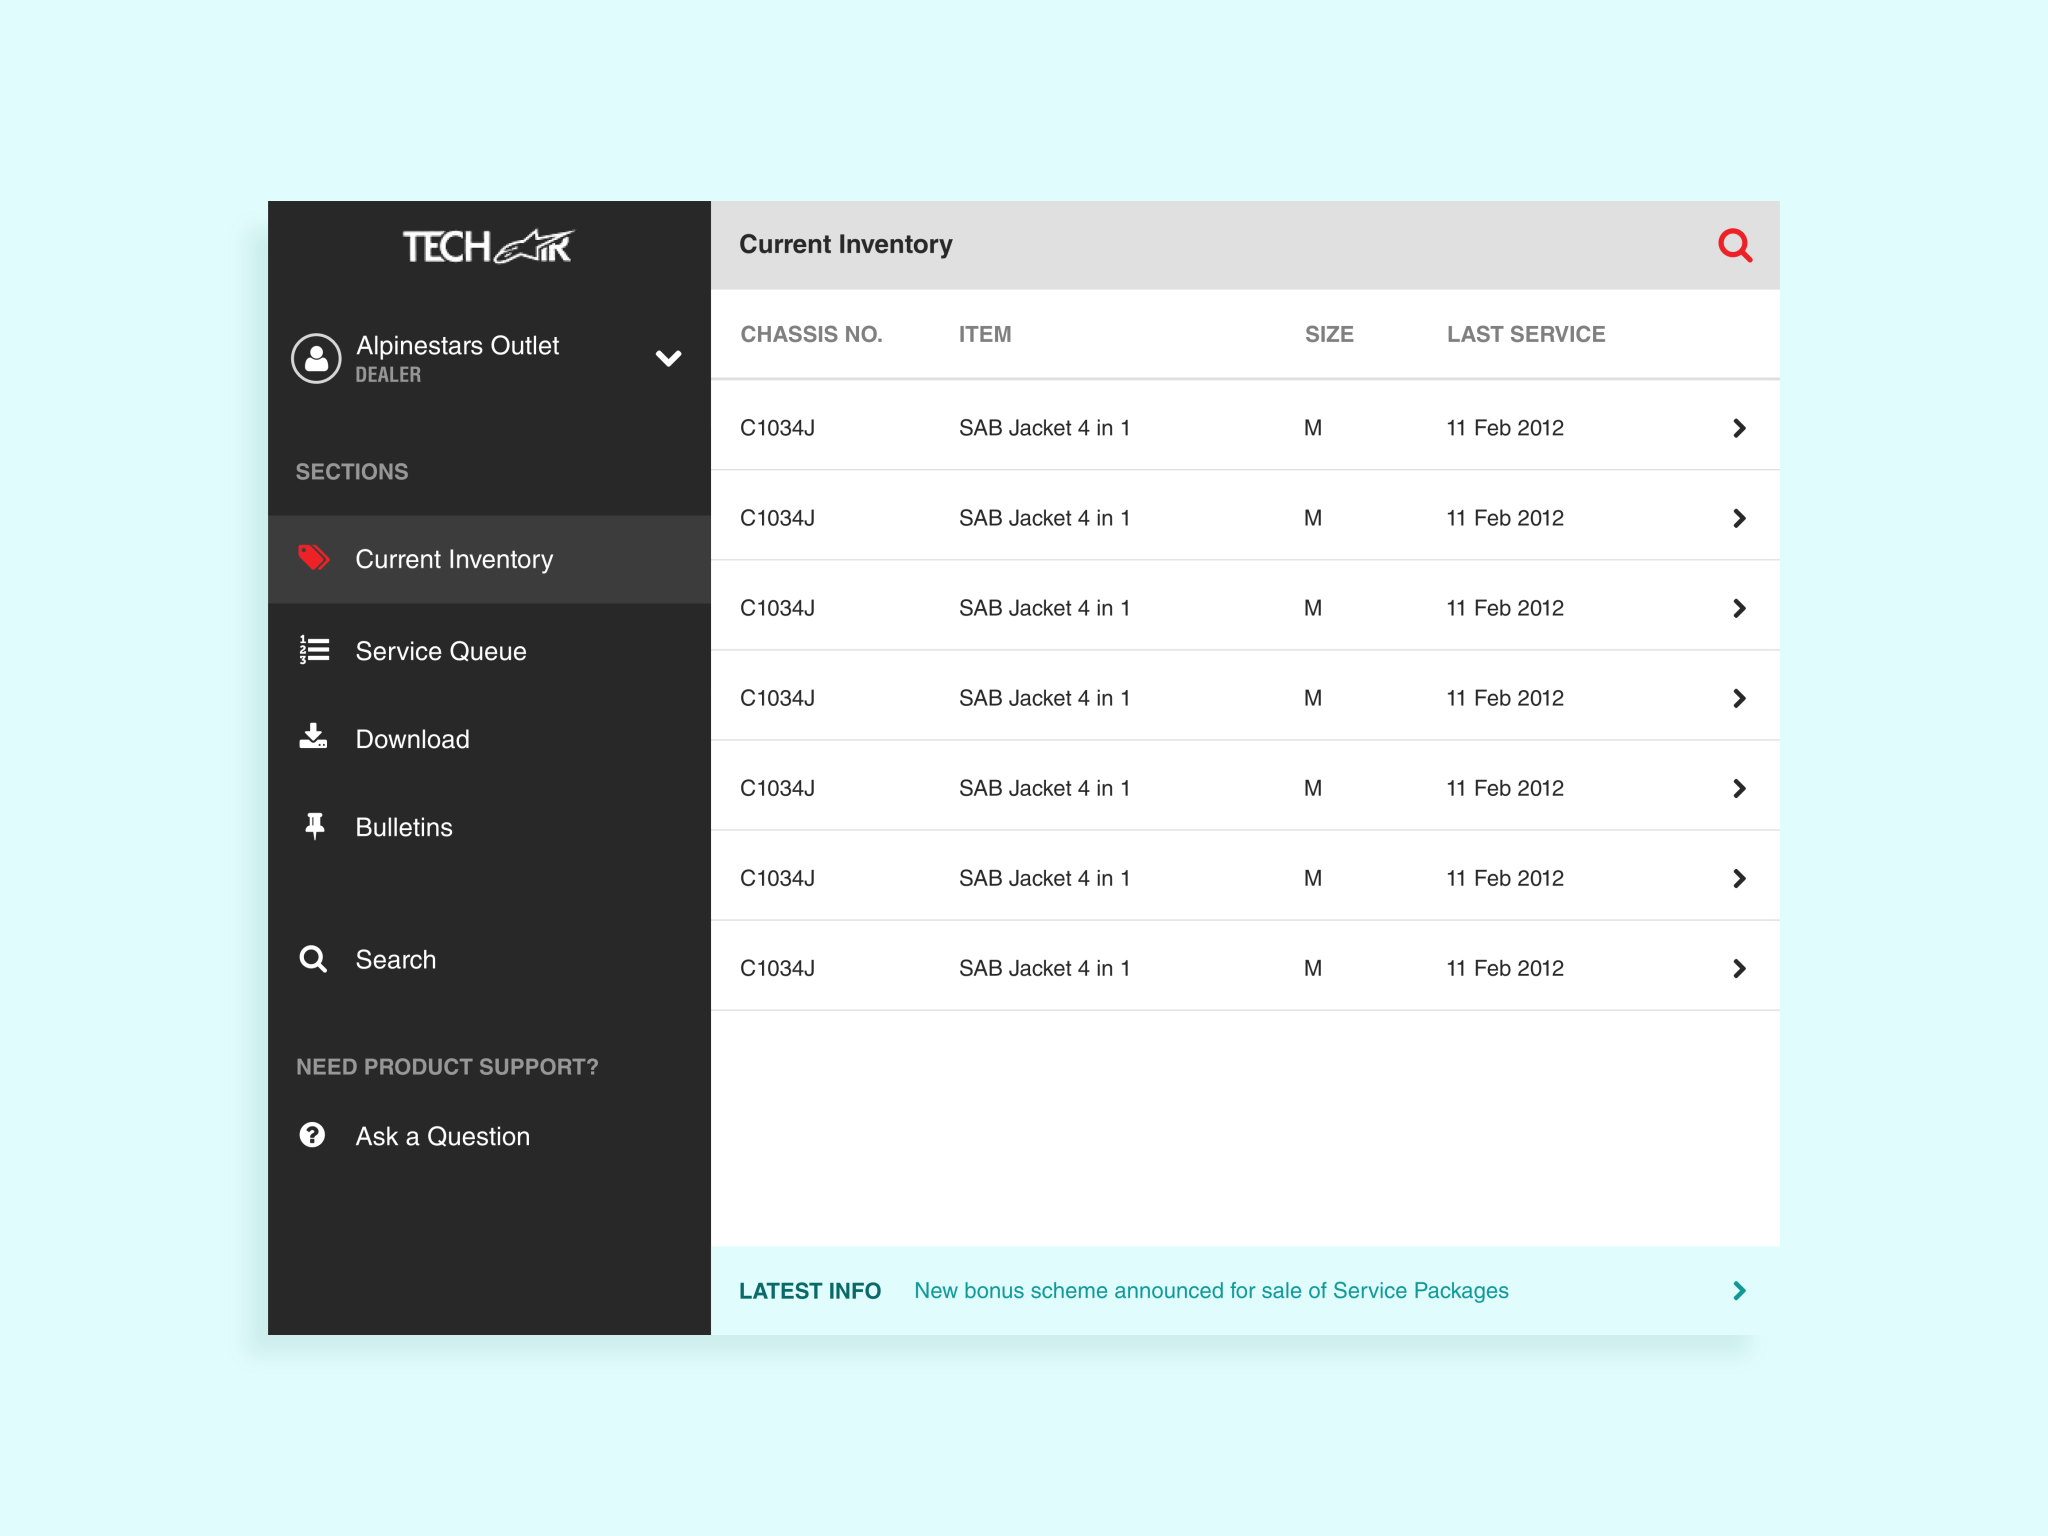Screen dimensions: 2048x1536
Task: Go to the Bulletins section
Action: [404, 827]
